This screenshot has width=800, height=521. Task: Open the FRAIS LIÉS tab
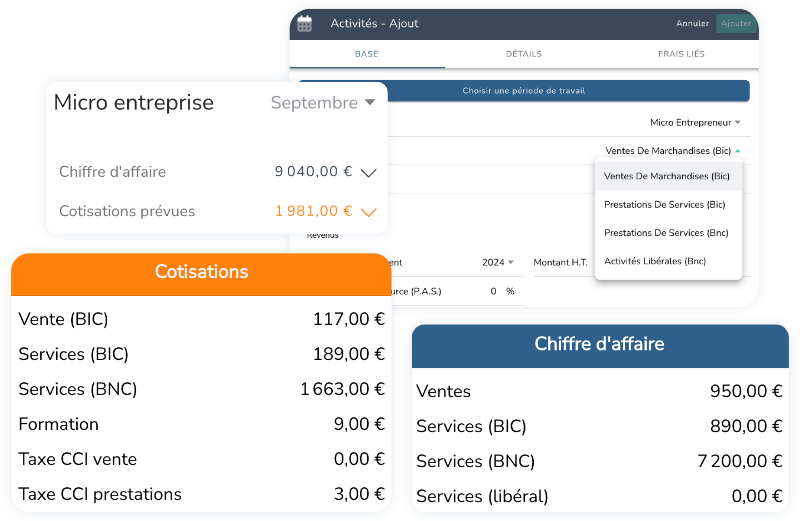pyautogui.click(x=681, y=54)
